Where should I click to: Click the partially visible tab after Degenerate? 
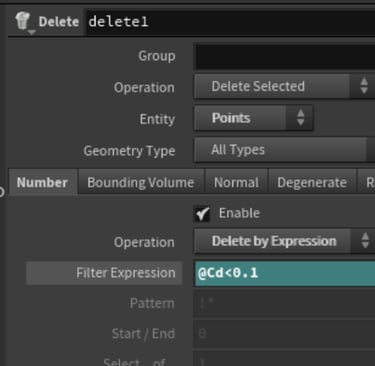coord(366,182)
